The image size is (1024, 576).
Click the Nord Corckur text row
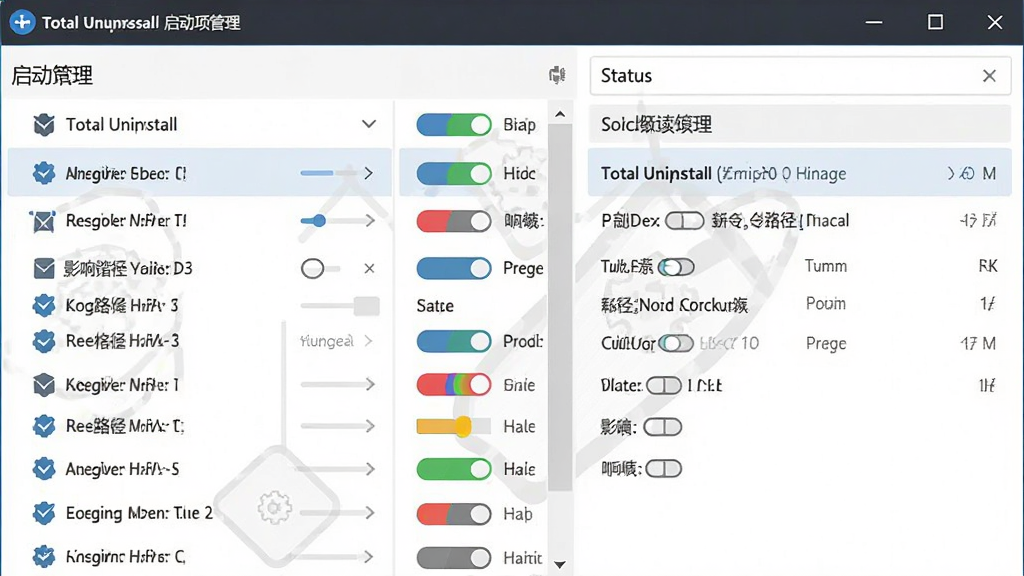(674, 305)
